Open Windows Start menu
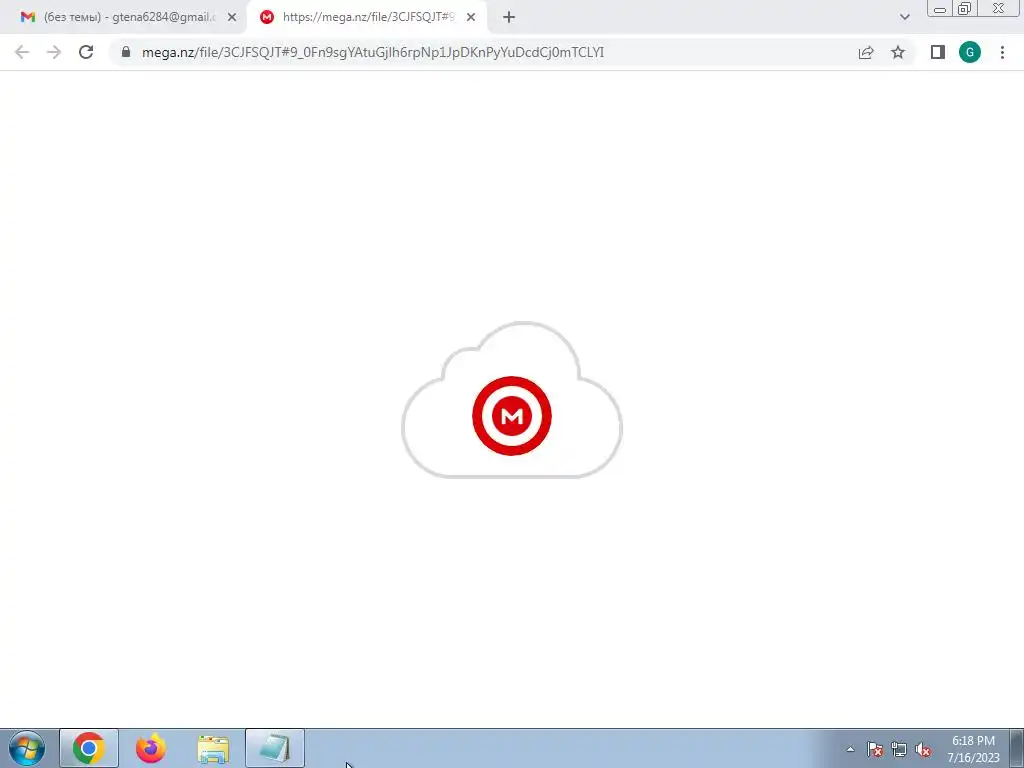Viewport: 1024px width, 768px height. click(27, 748)
